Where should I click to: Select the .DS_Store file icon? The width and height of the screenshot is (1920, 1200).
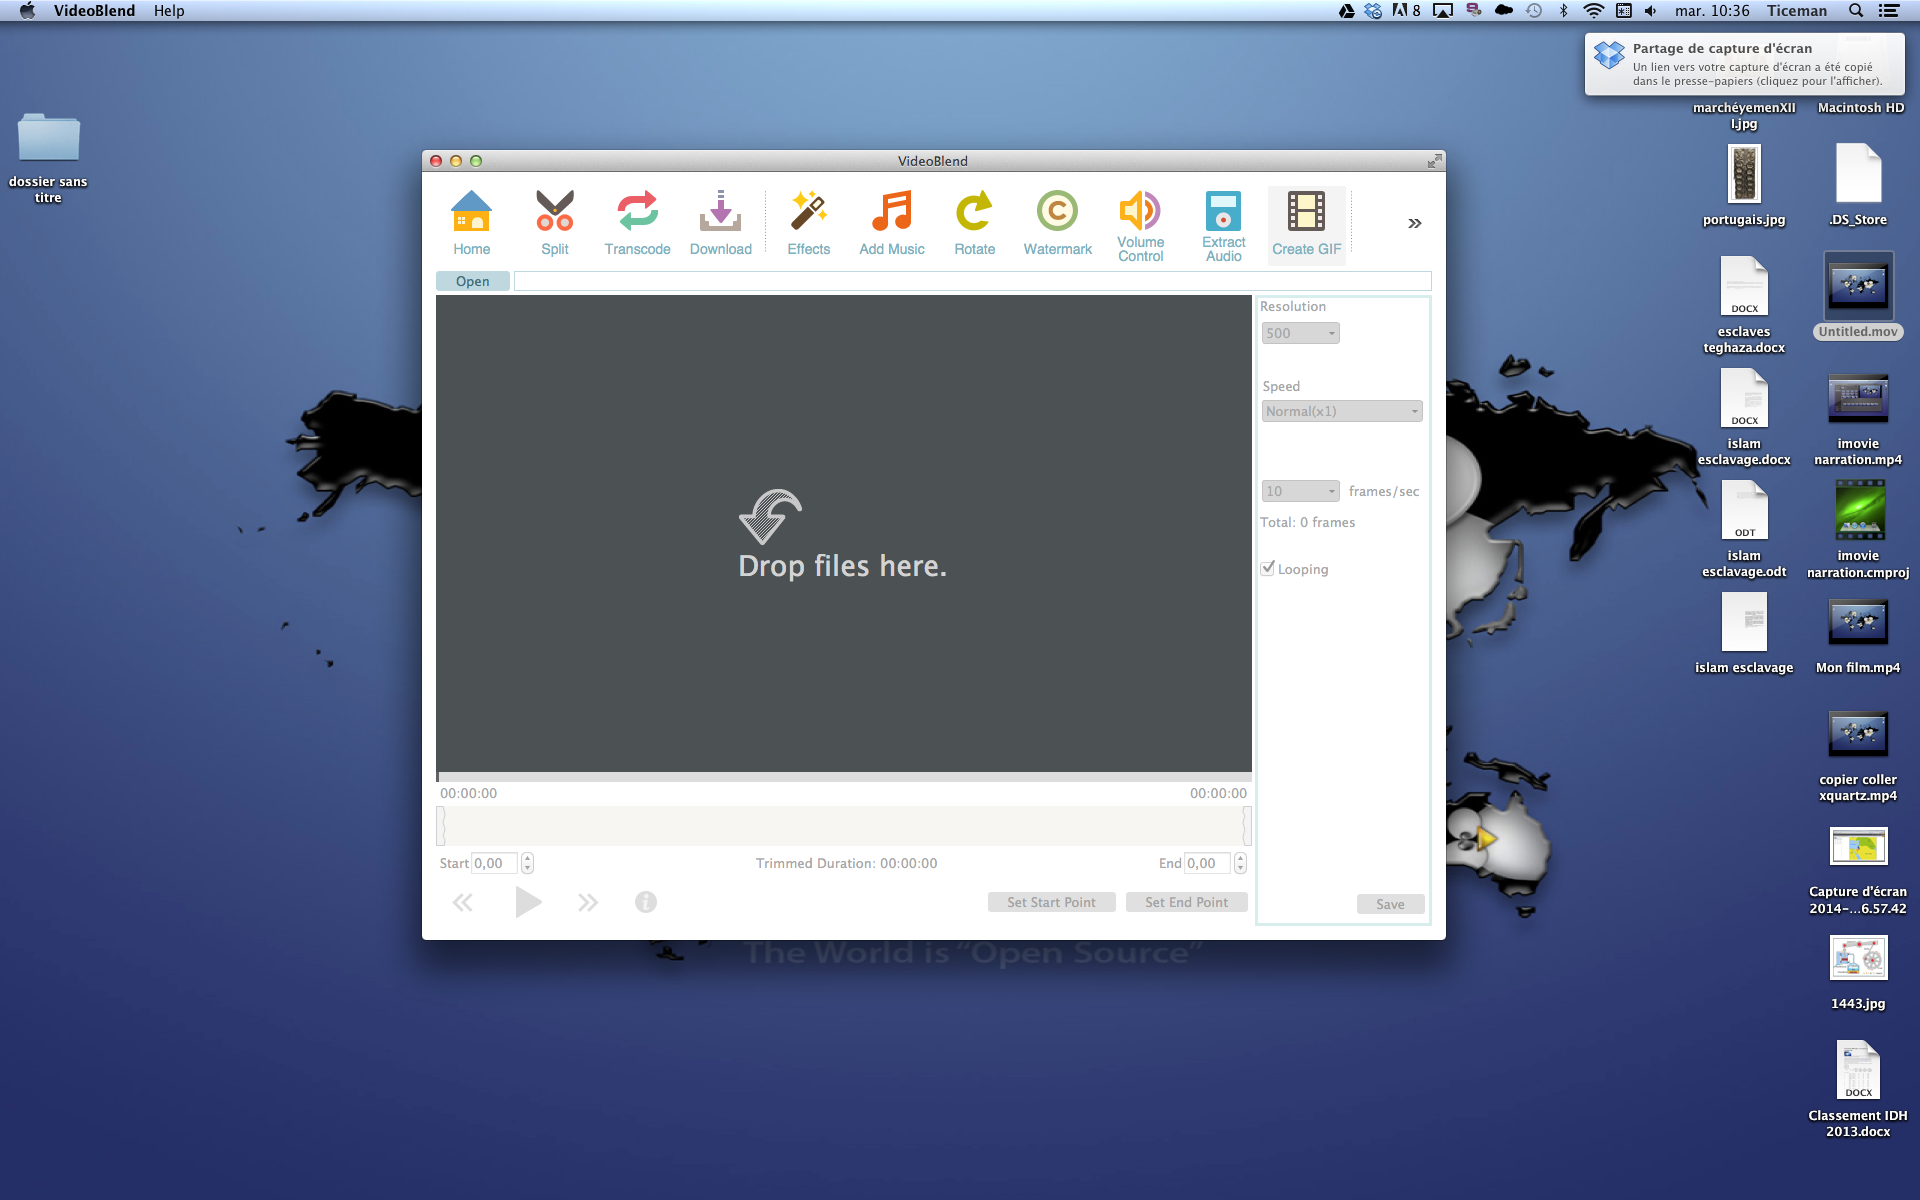point(1858,185)
